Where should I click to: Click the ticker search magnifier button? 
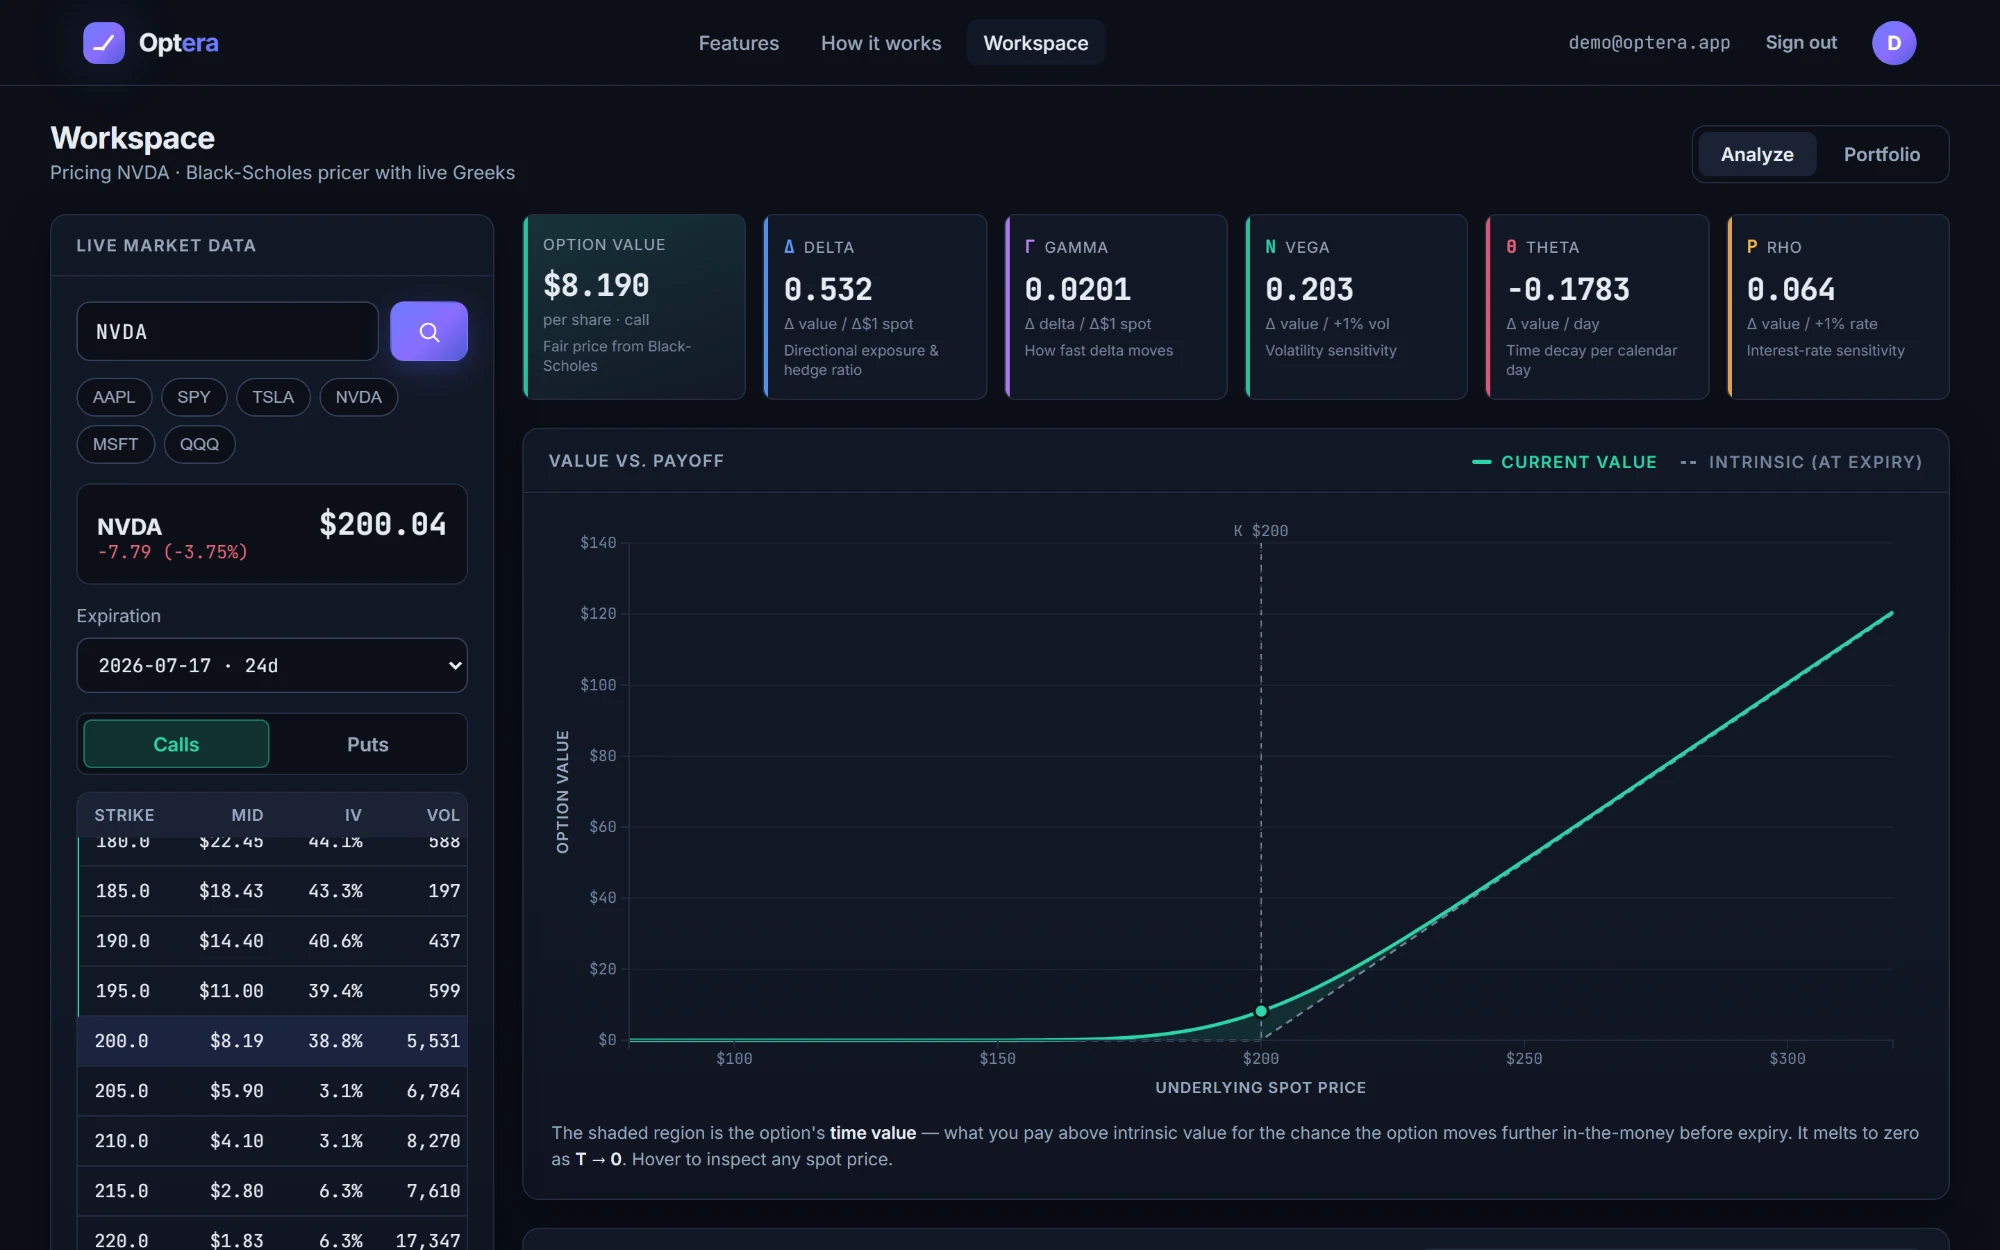pyautogui.click(x=429, y=331)
